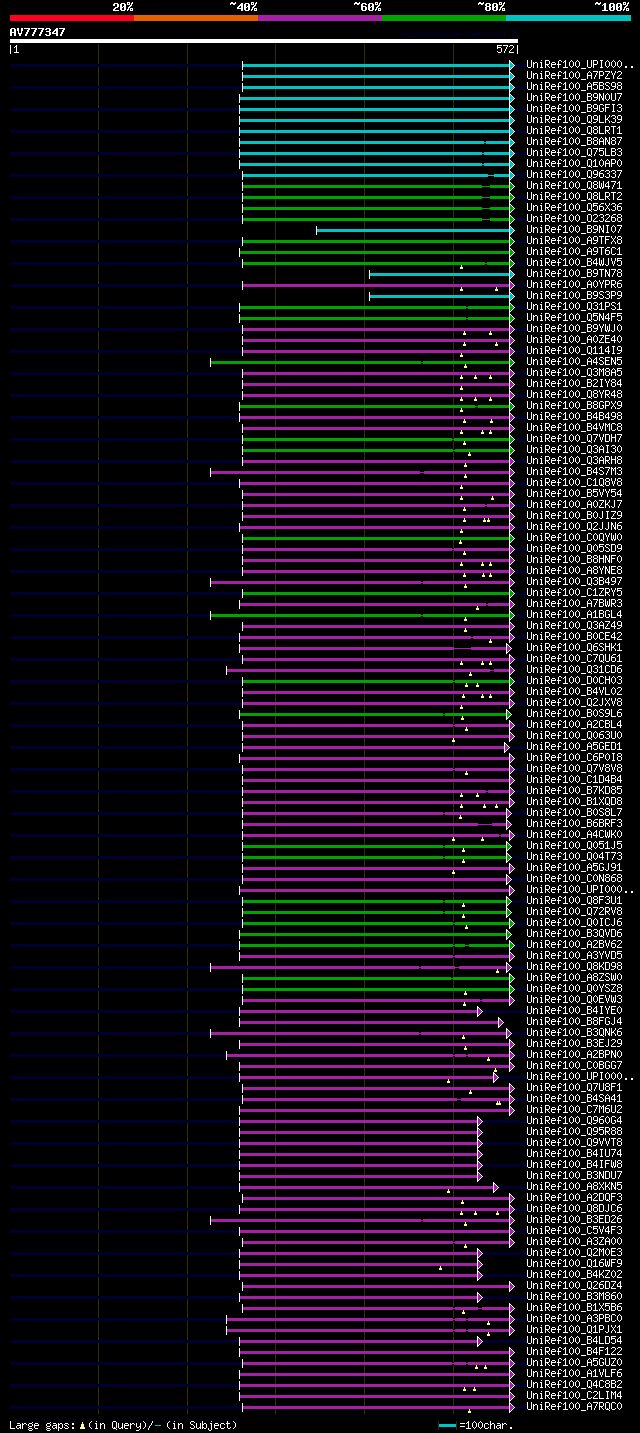Viewport: 640px width, 1433px height.
Task: Open the UniRef100_C0QYW0 hit
Action: coord(574,538)
